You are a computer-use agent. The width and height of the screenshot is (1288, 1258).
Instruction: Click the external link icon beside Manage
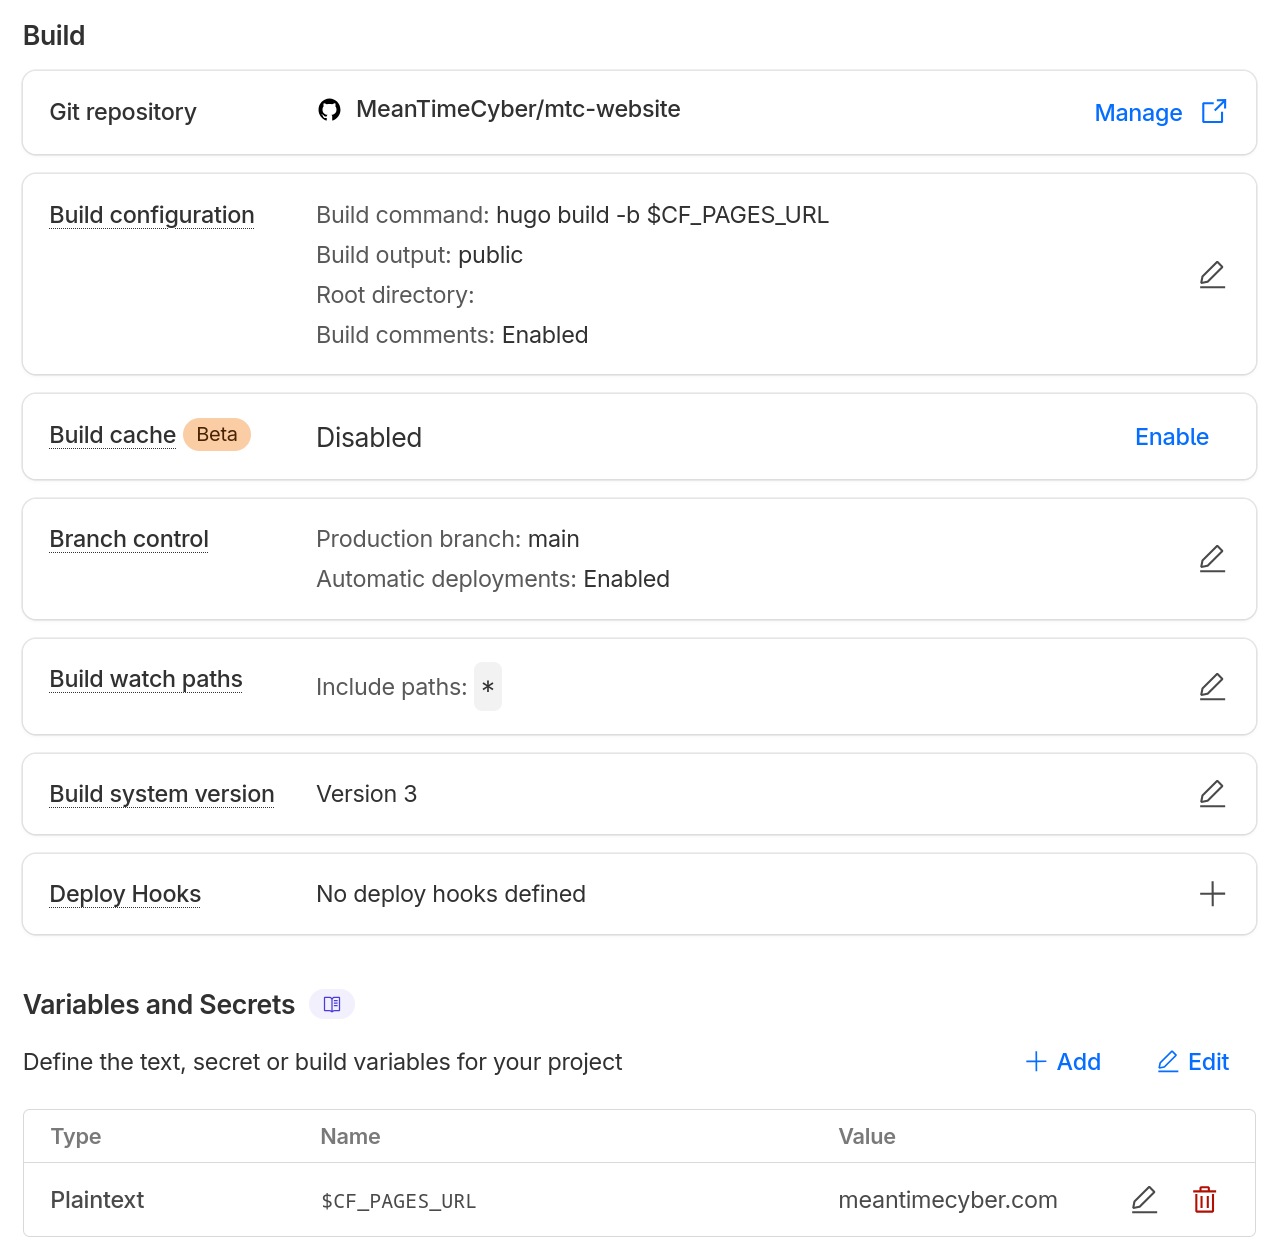1213,112
